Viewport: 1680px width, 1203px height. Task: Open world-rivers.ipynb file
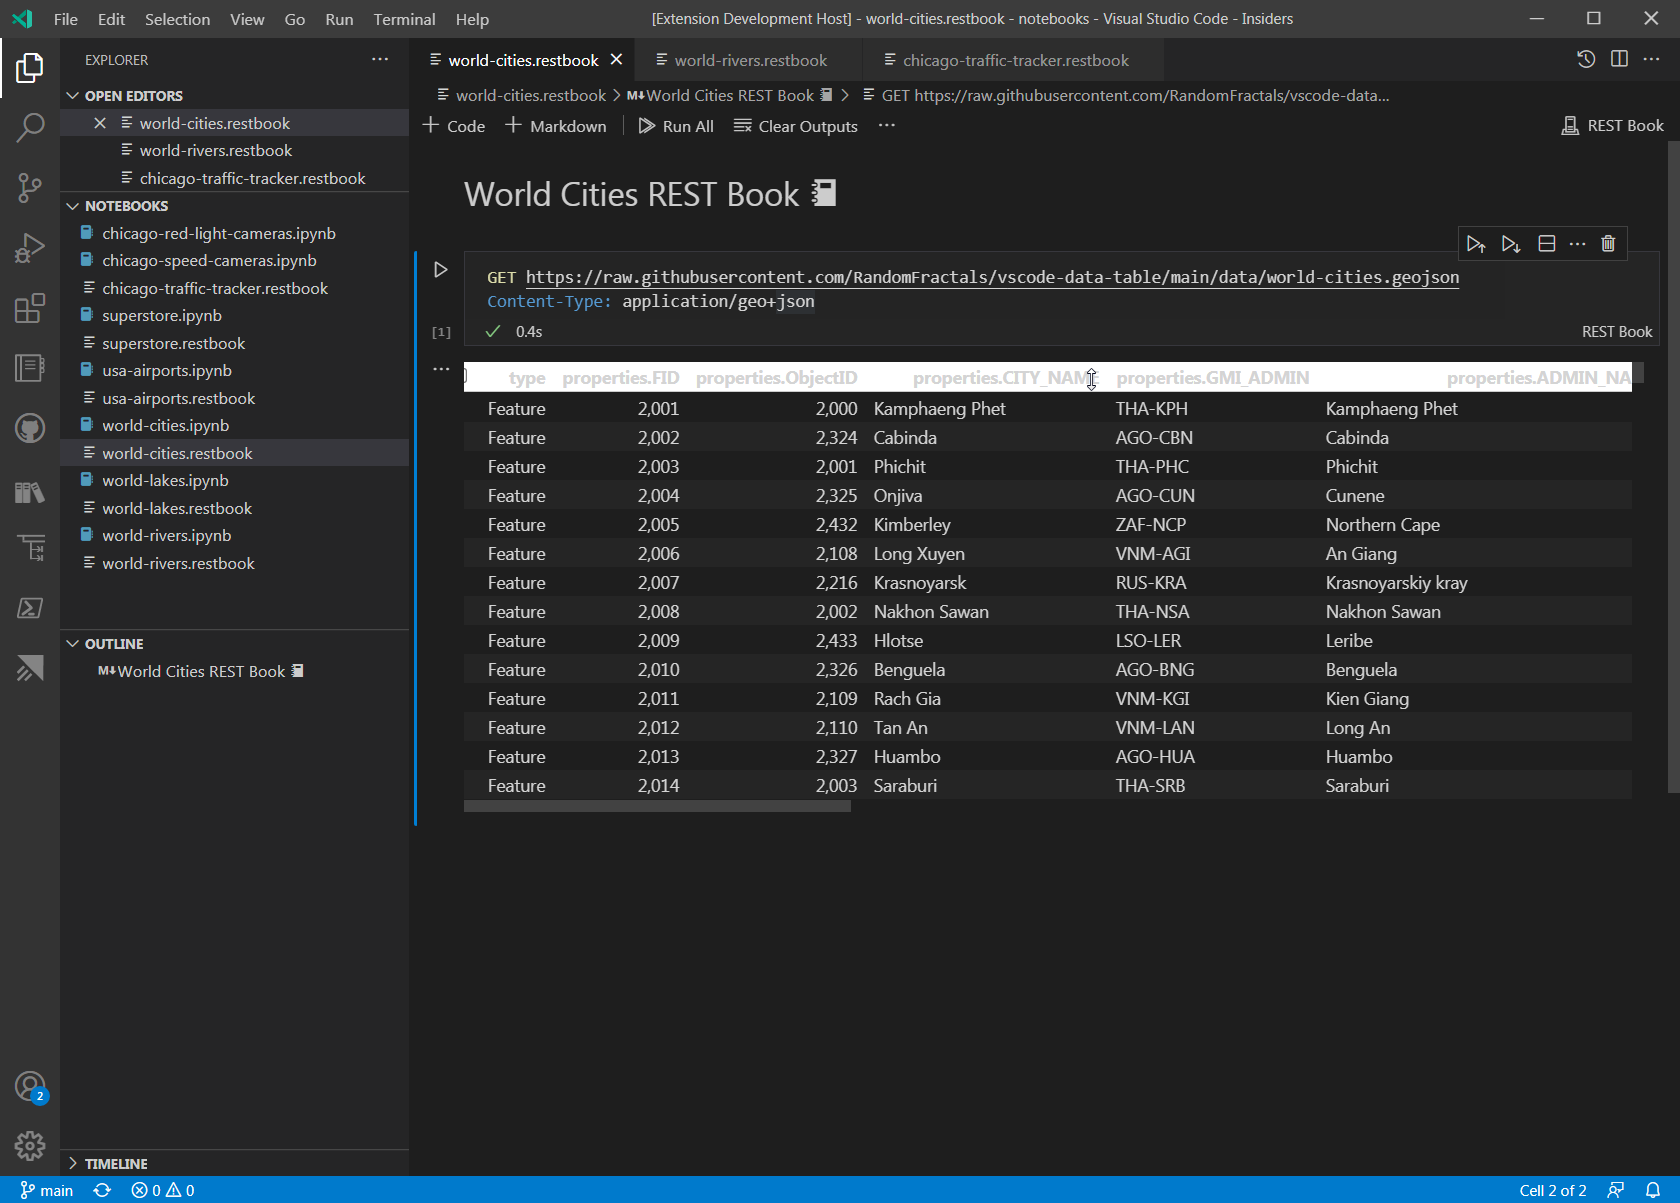coord(166,535)
